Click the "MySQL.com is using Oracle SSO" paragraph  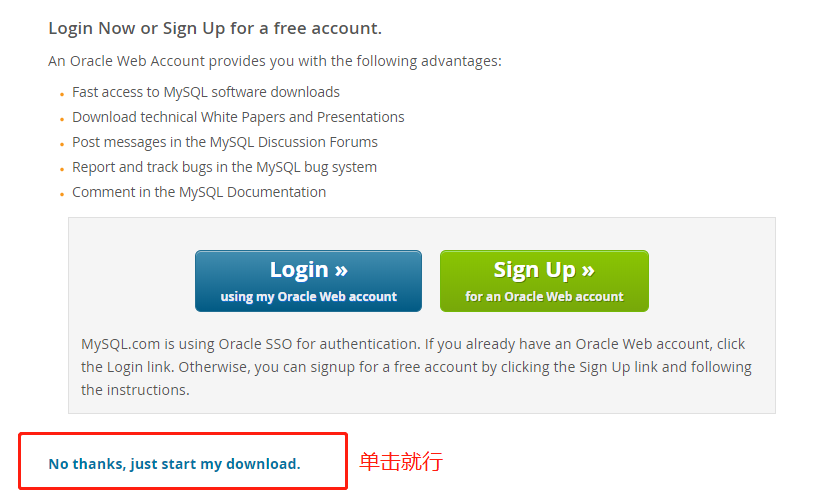pyautogui.click(x=416, y=367)
